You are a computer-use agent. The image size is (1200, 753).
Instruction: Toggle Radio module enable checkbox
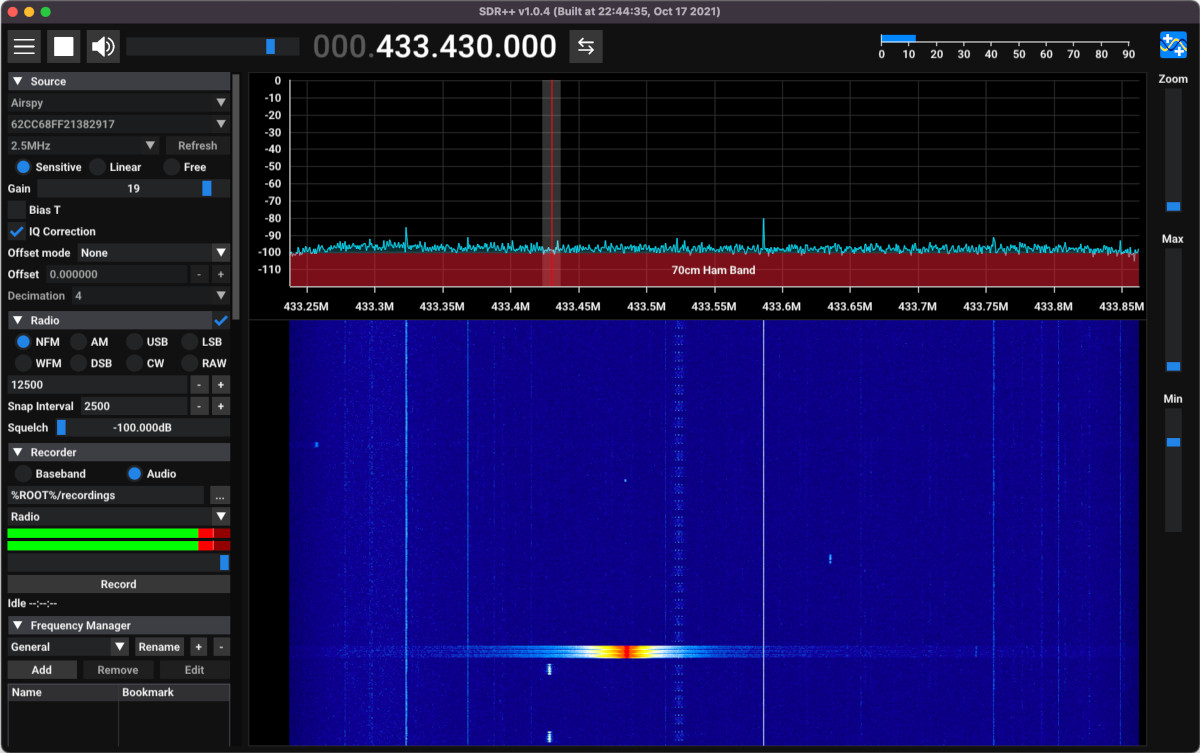[221, 320]
